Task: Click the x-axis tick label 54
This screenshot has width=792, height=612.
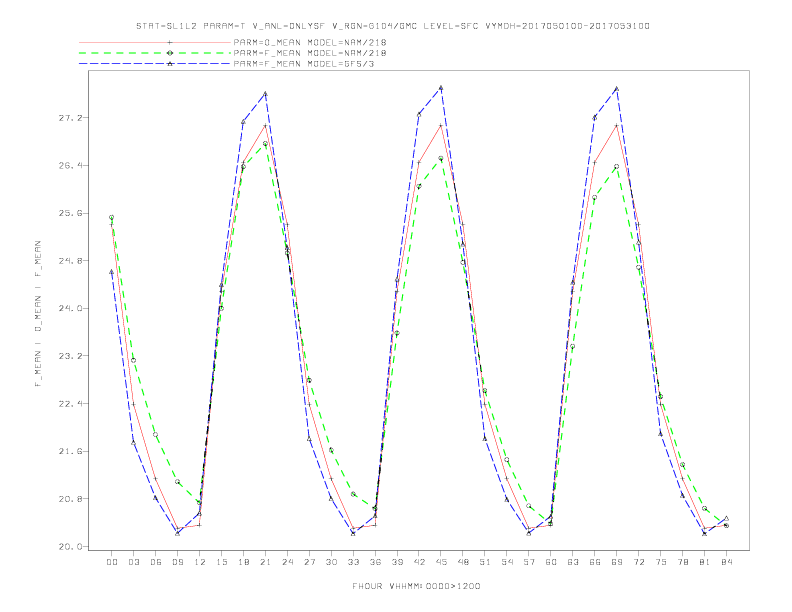Action: pos(507,562)
